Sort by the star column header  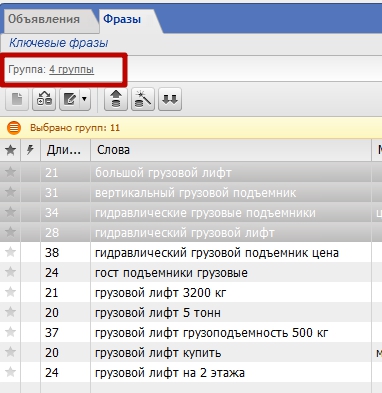(10, 150)
